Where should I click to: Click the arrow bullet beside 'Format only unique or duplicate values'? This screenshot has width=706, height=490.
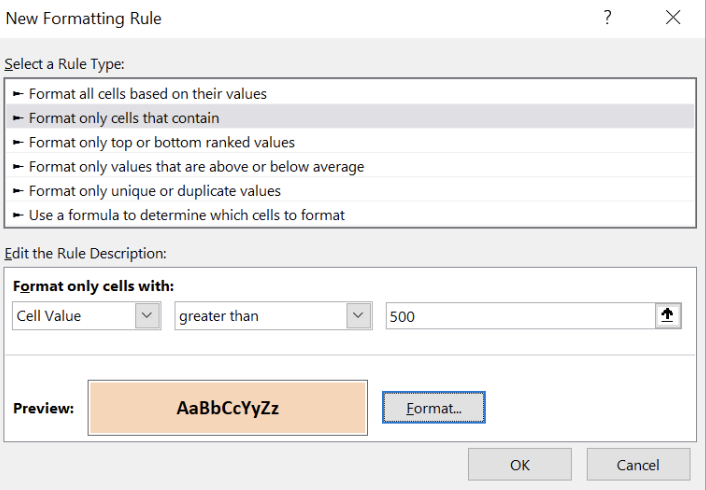(x=18, y=191)
